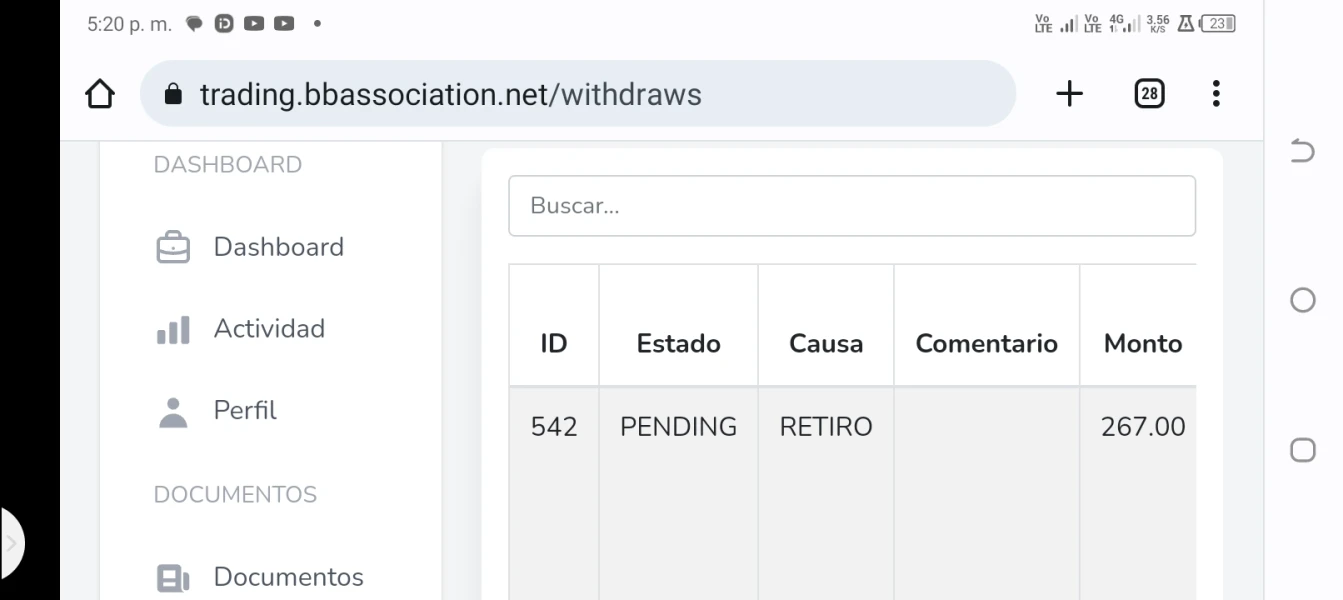Click the Documentos newspaper icon
1343x600 pixels.
pos(173,577)
